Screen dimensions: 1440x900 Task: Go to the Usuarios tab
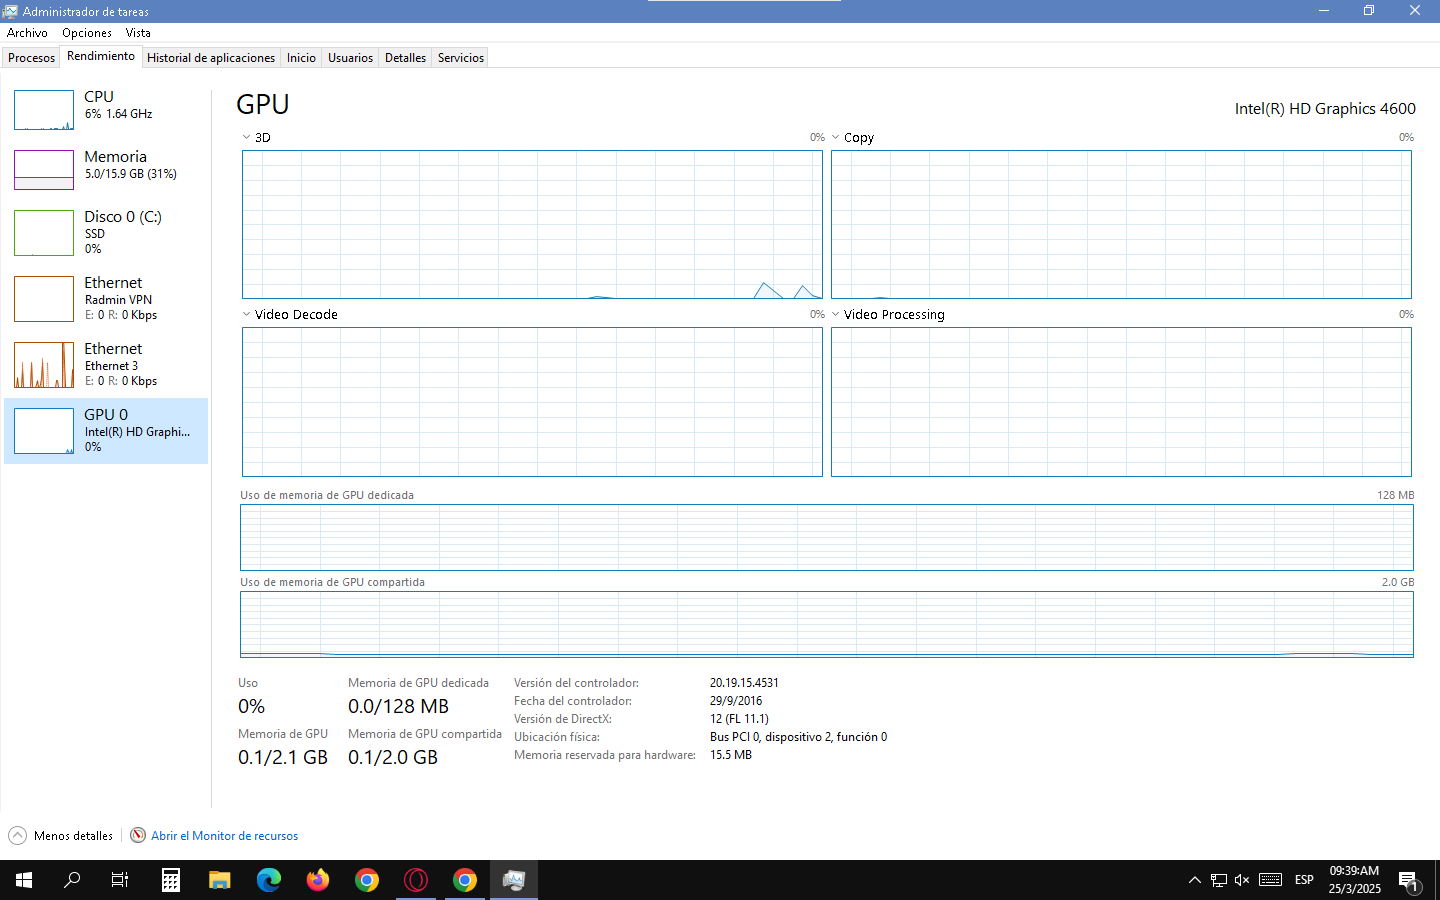(350, 58)
